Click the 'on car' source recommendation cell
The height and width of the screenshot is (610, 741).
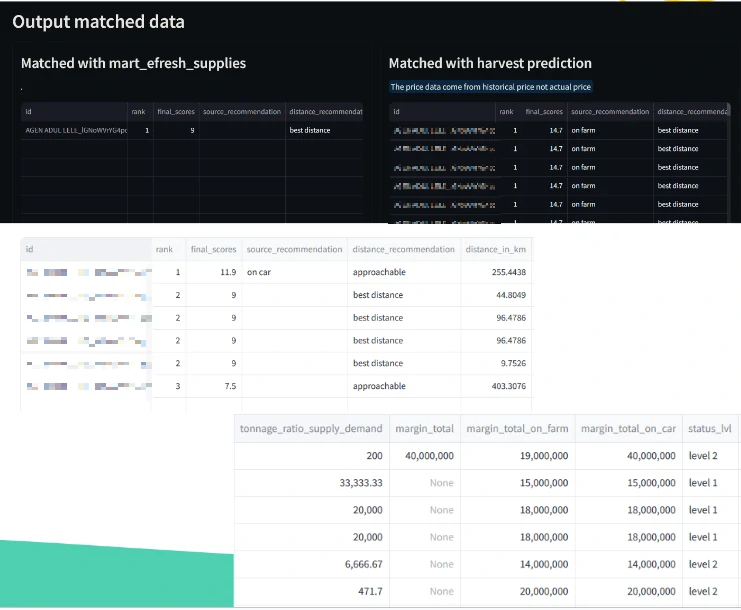[293, 272]
